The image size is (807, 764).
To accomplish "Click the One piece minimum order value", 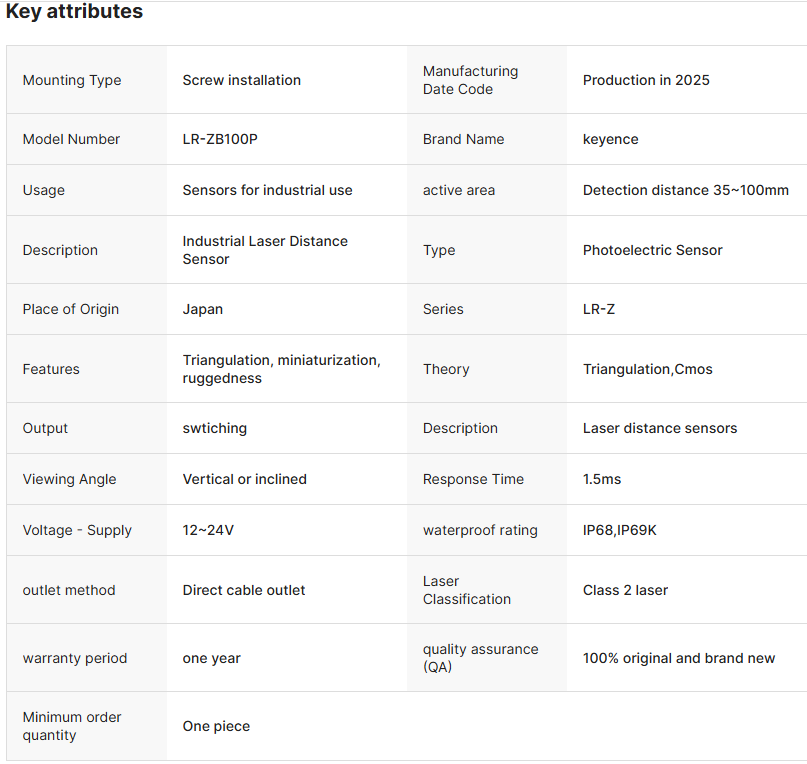I will pos(216,726).
